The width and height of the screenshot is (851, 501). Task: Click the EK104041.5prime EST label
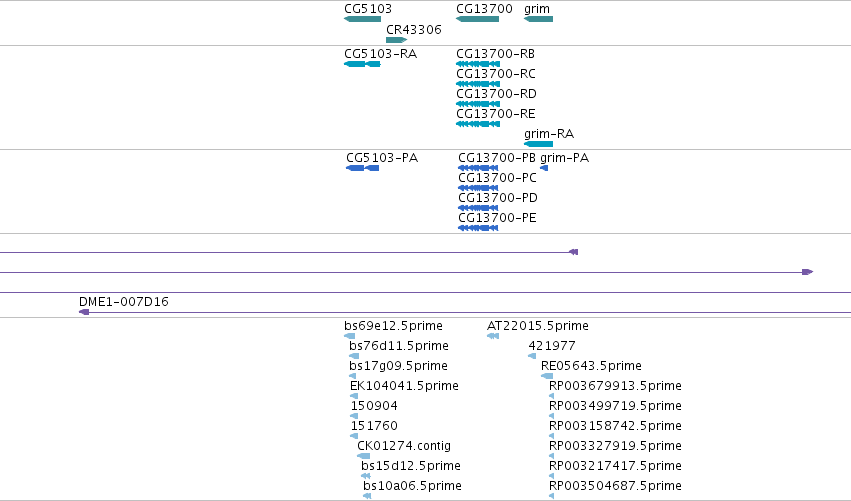(404, 386)
